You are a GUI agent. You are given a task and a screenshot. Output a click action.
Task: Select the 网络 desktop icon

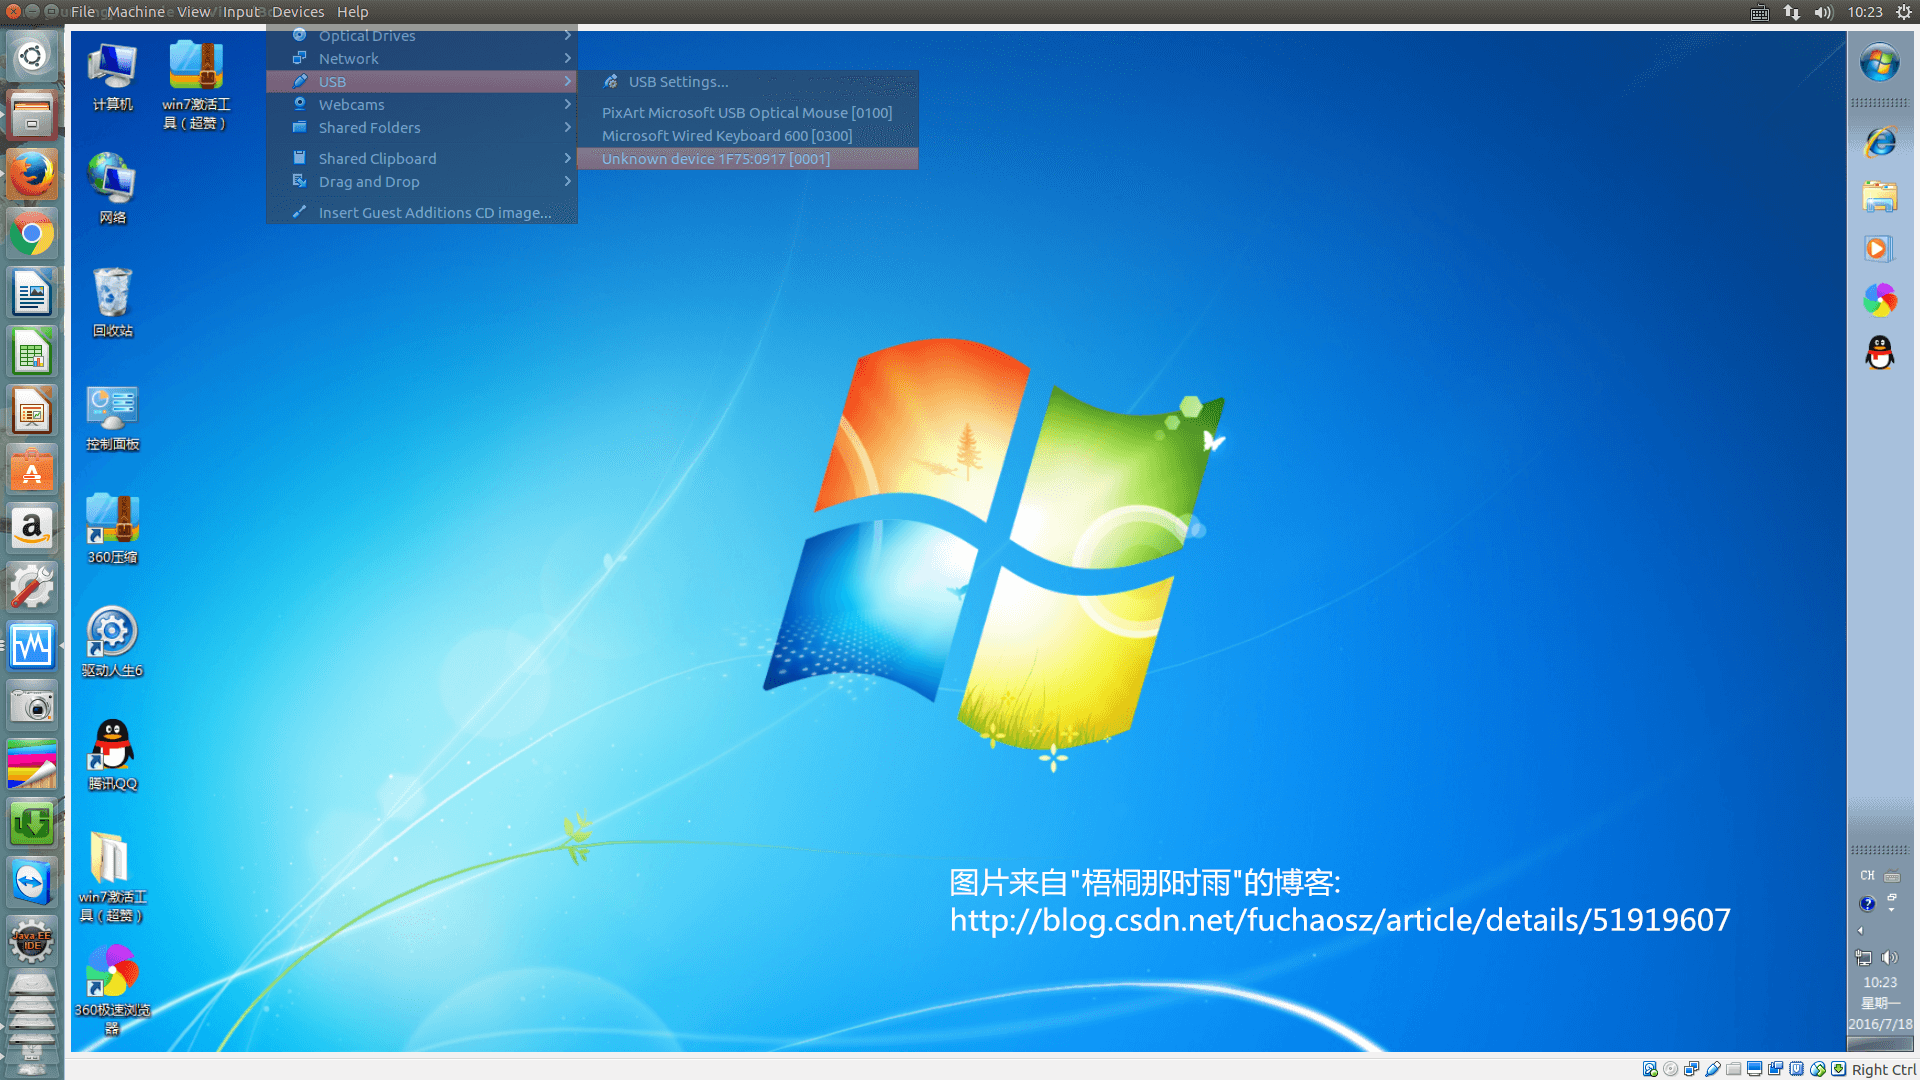[x=112, y=188]
